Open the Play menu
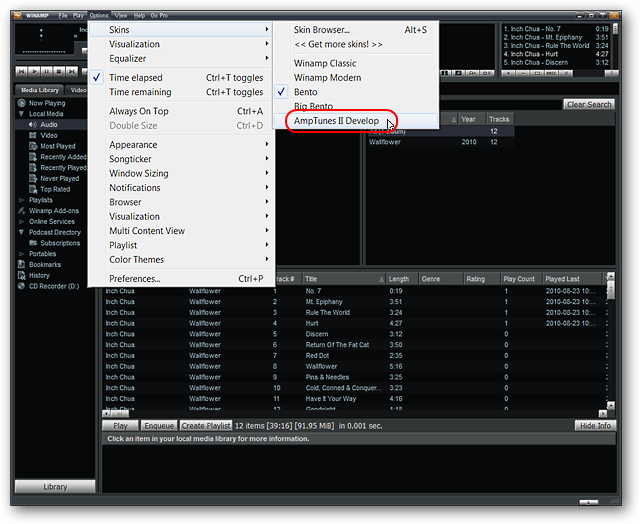This screenshot has width=640, height=524. click(x=78, y=16)
